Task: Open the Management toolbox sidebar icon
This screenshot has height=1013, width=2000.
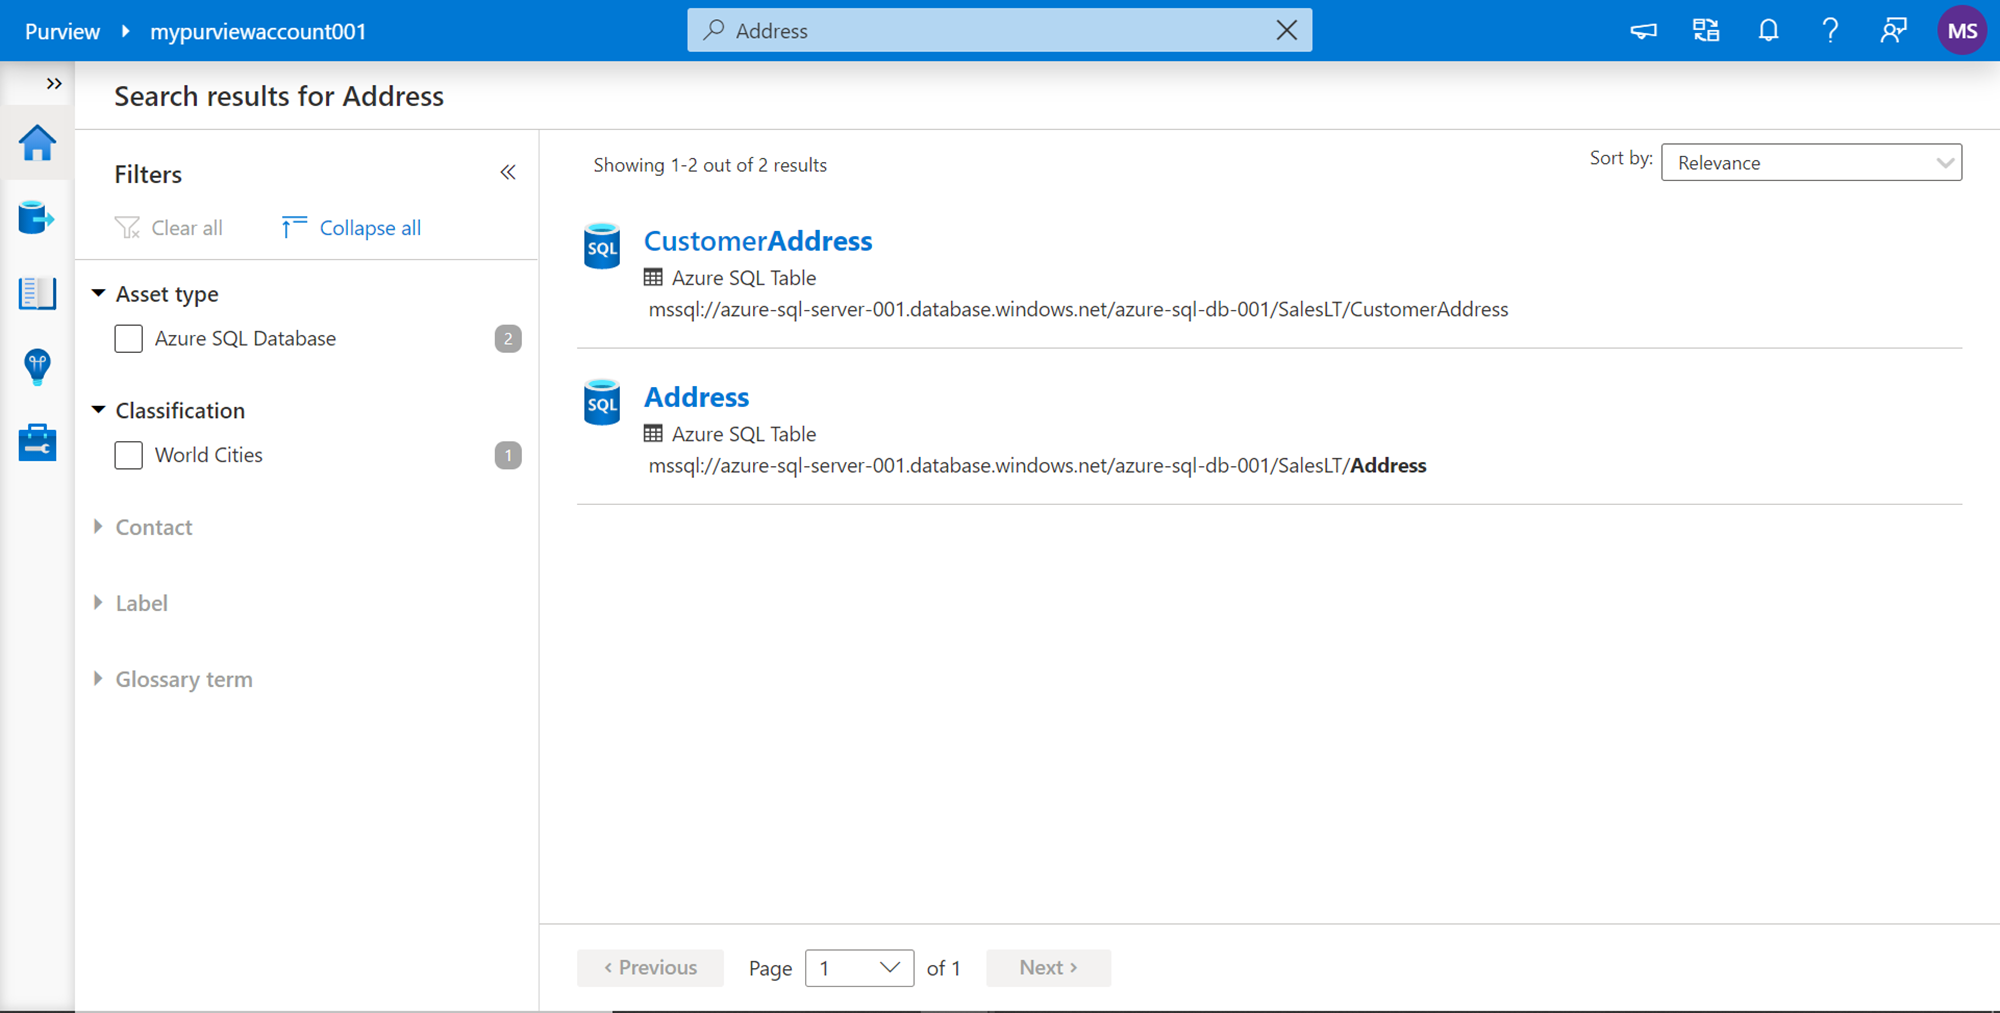Action: (37, 442)
